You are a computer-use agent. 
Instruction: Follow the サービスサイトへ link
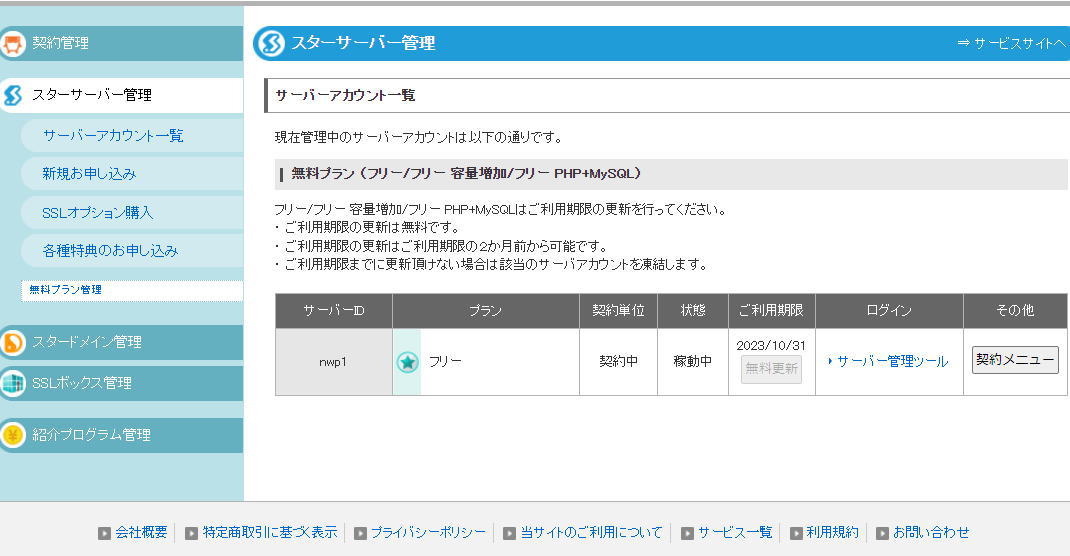point(1012,43)
